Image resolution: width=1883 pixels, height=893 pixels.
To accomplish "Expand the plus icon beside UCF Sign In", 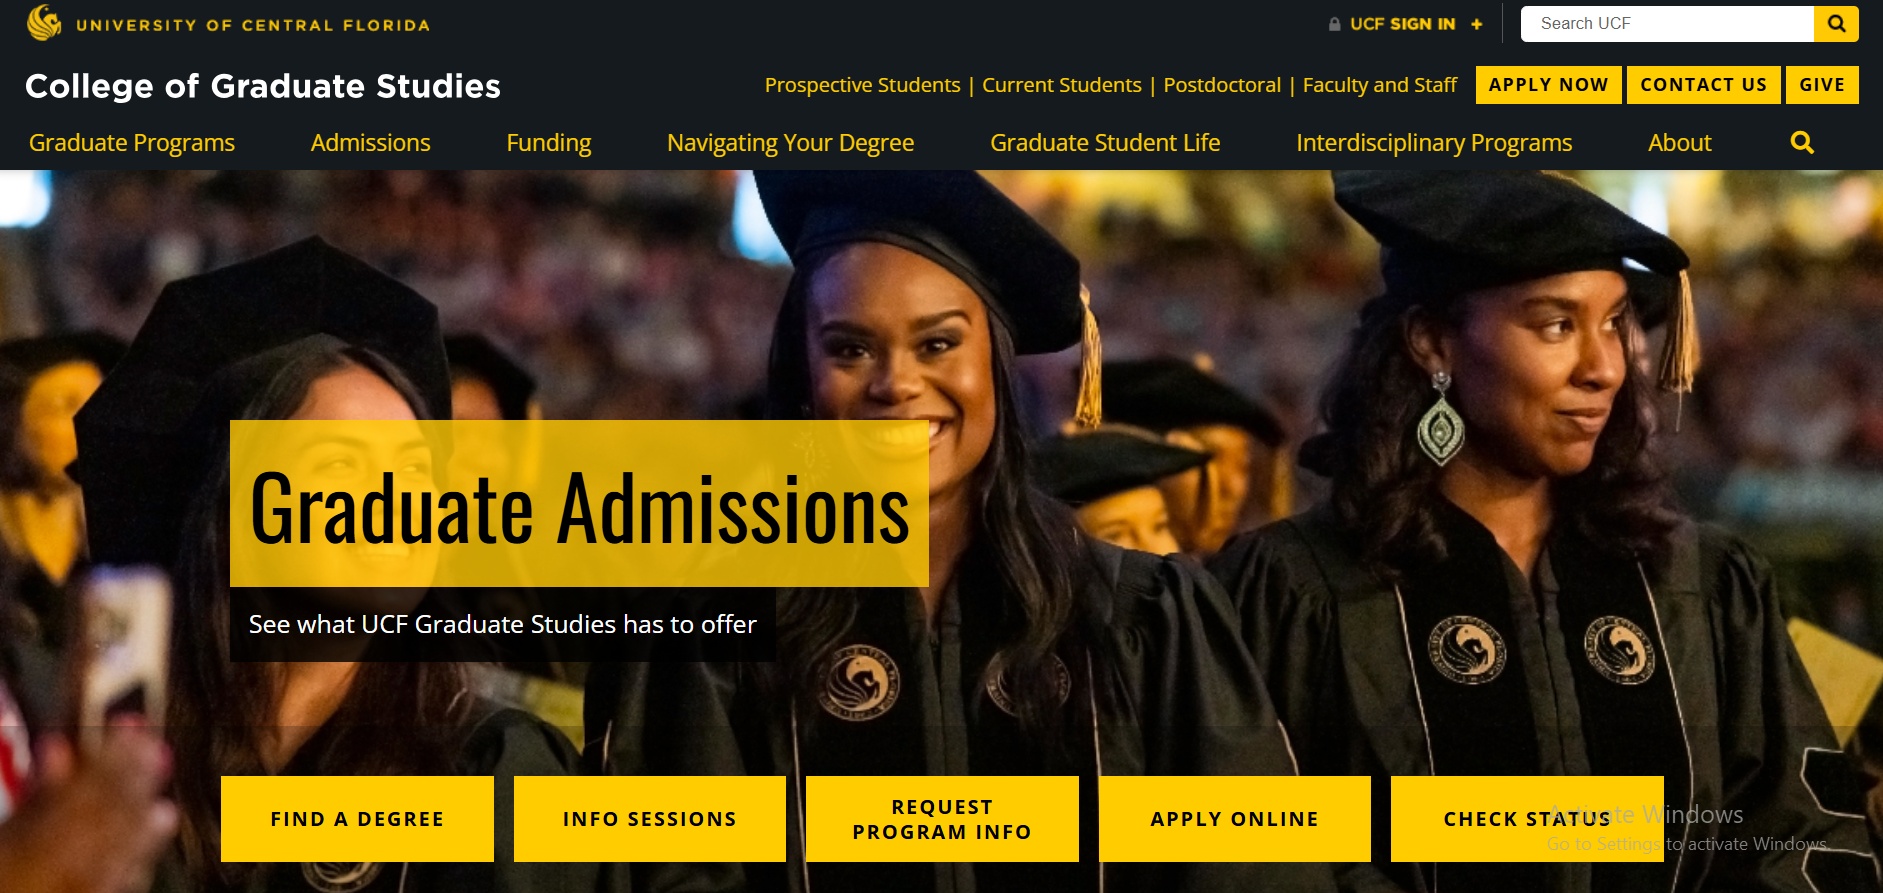I will [1476, 24].
